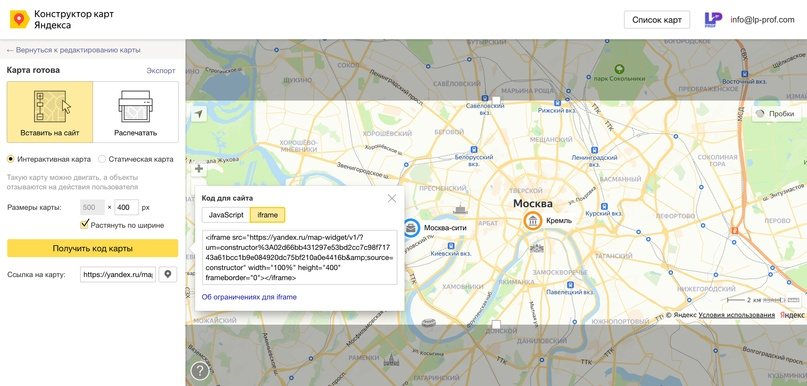Zoom in with the map plus button
Screen dimensions: 807x386
(x=199, y=168)
